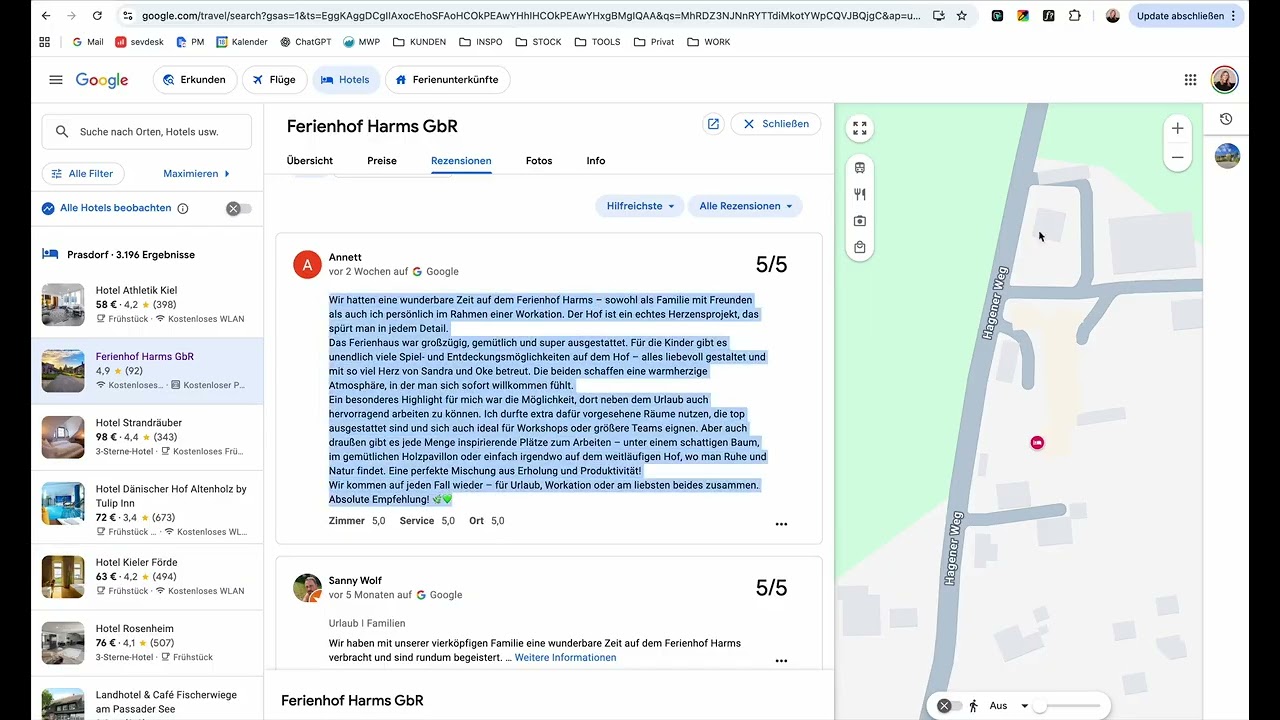
Task: Toggle the walking distance switch on the map
Action: pyautogui.click(x=950, y=706)
